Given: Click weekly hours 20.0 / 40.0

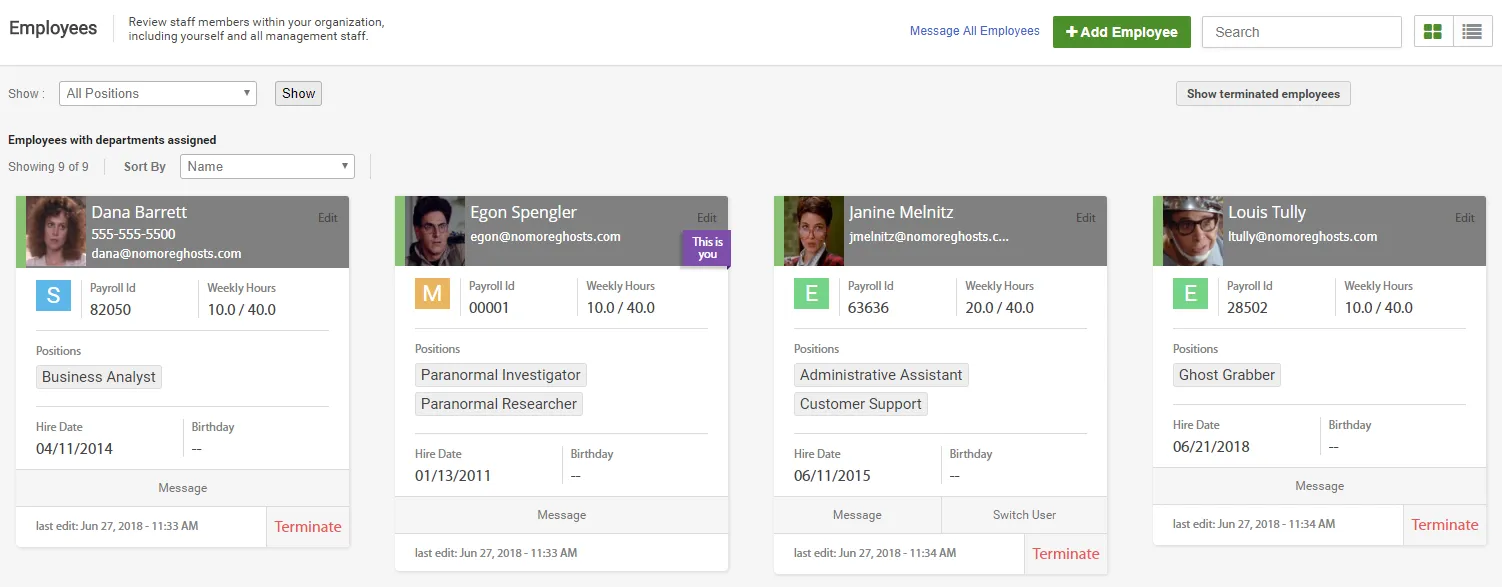Looking at the screenshot, I should tap(999, 308).
